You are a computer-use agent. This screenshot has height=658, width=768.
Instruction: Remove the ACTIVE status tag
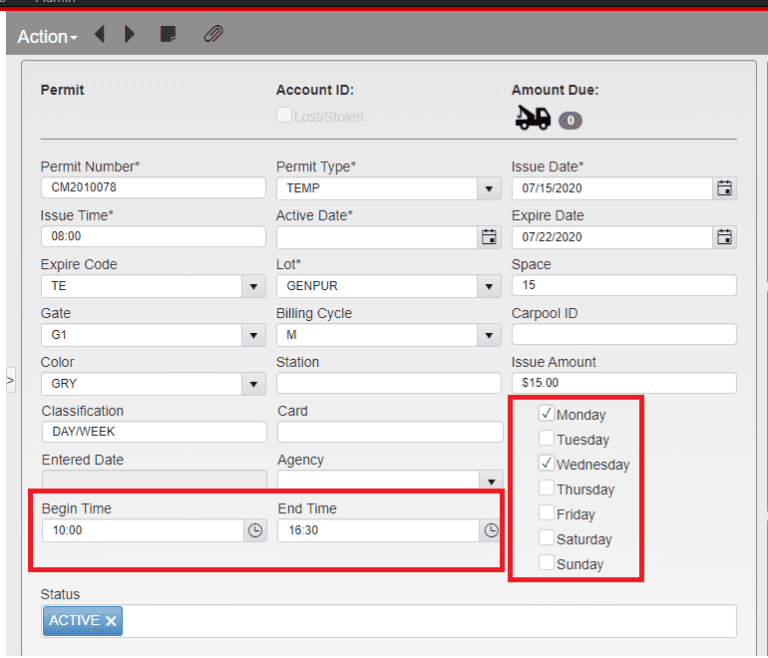111,622
